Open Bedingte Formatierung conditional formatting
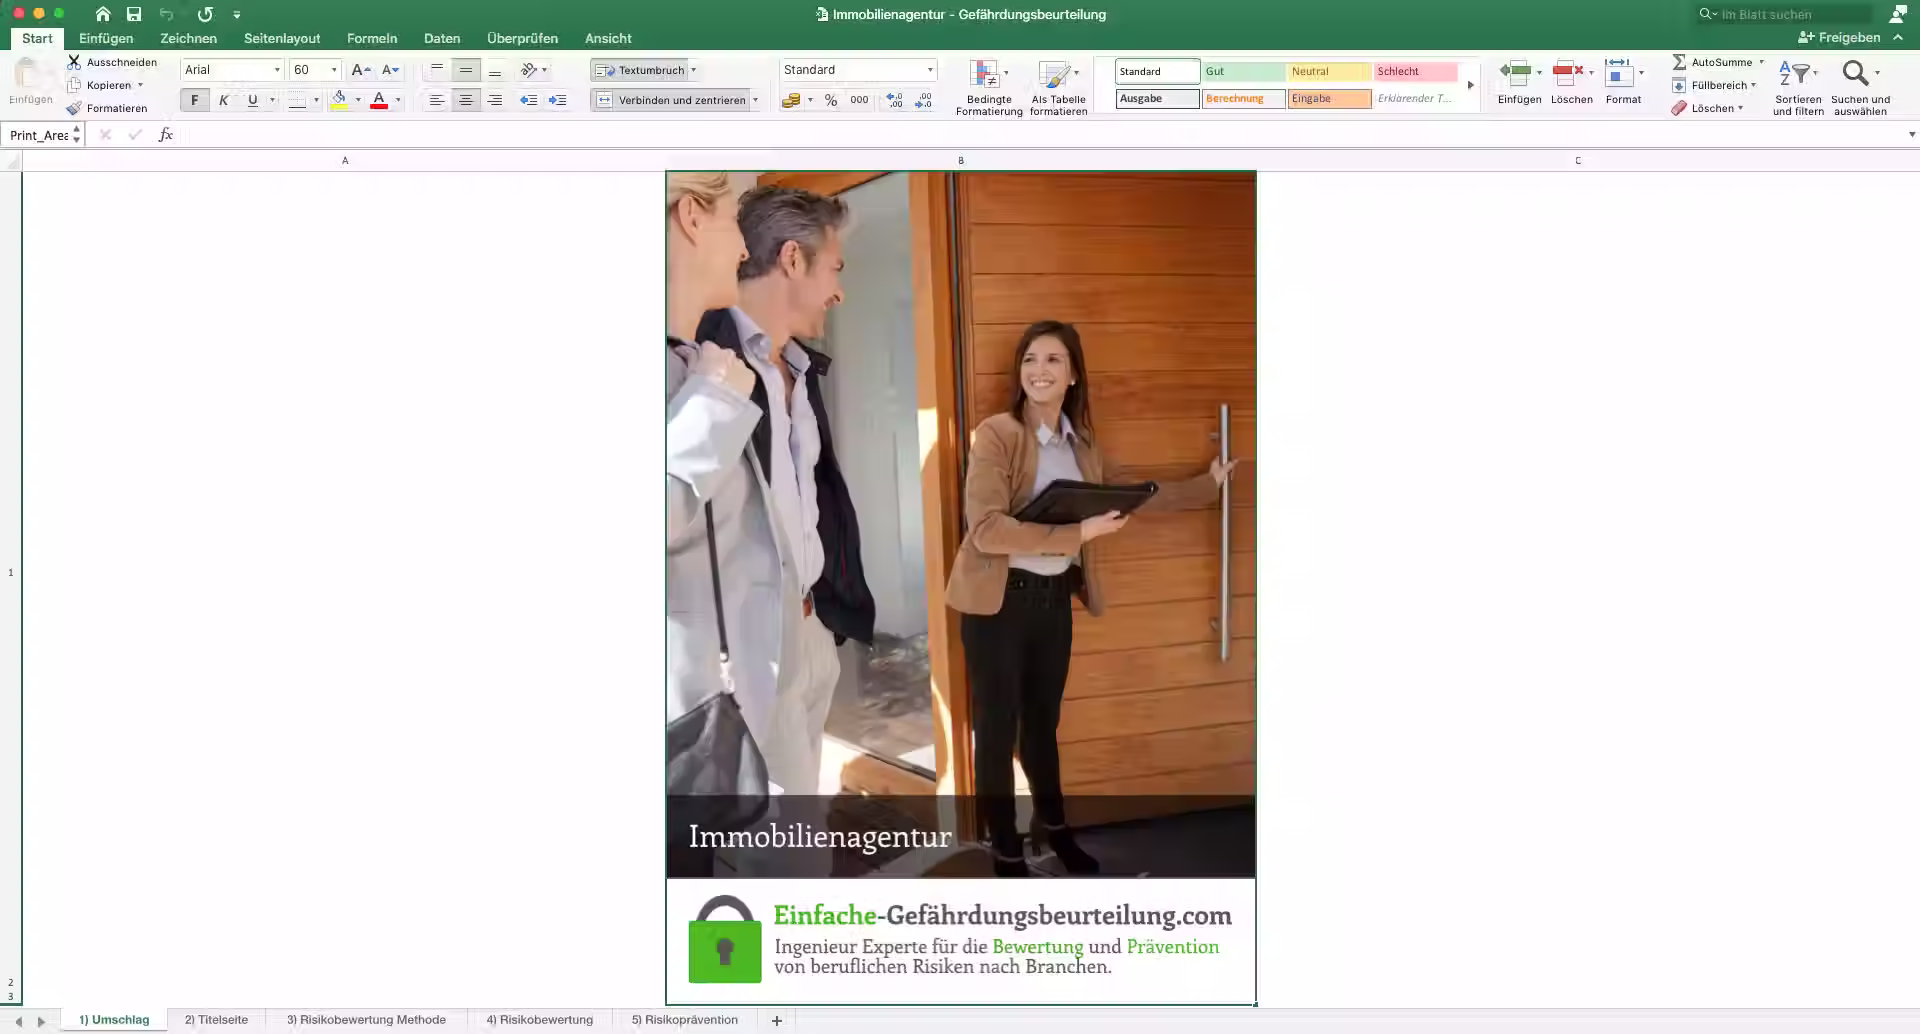 [x=989, y=85]
